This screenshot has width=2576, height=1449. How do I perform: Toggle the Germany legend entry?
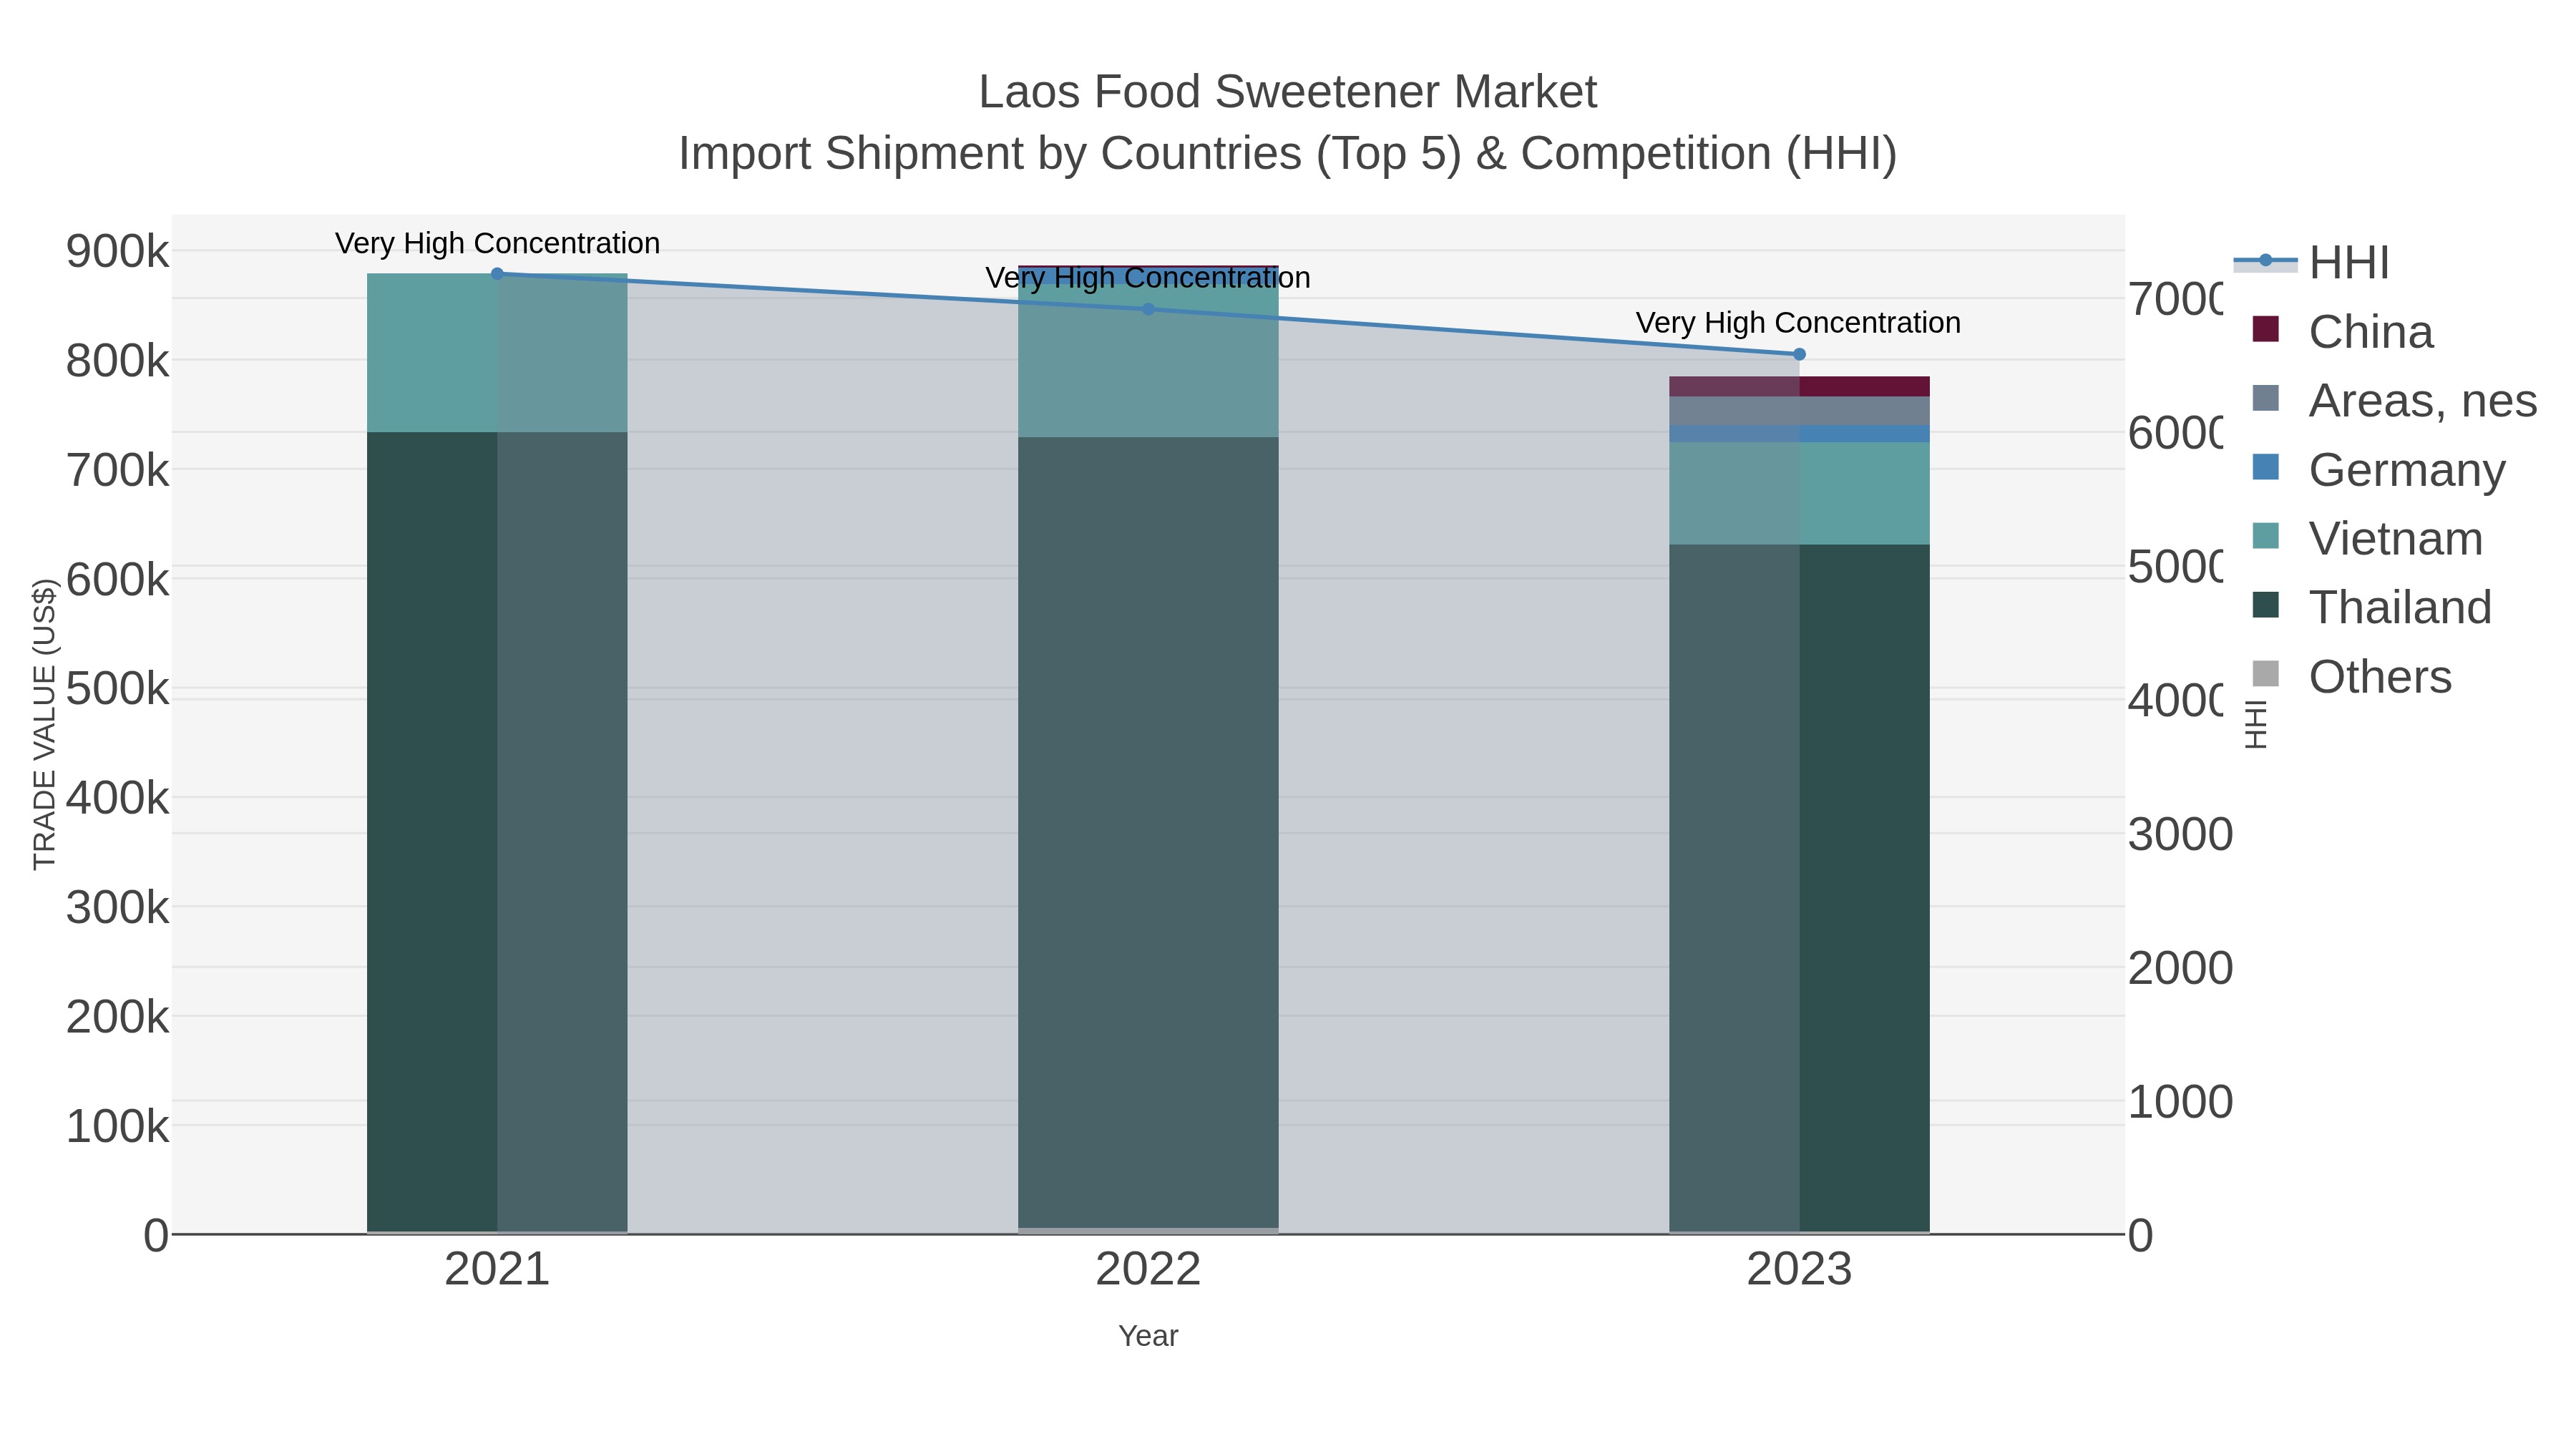coord(2378,469)
